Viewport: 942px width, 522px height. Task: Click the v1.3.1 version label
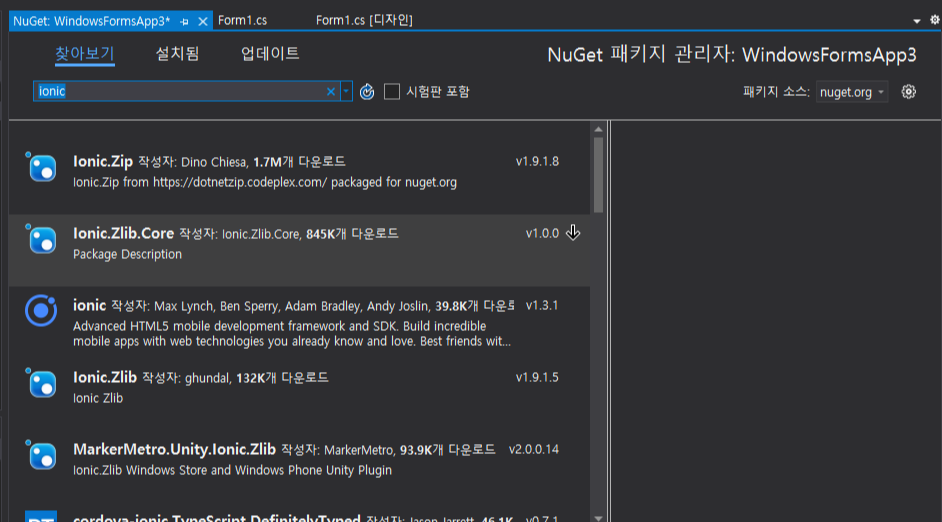tap(542, 305)
